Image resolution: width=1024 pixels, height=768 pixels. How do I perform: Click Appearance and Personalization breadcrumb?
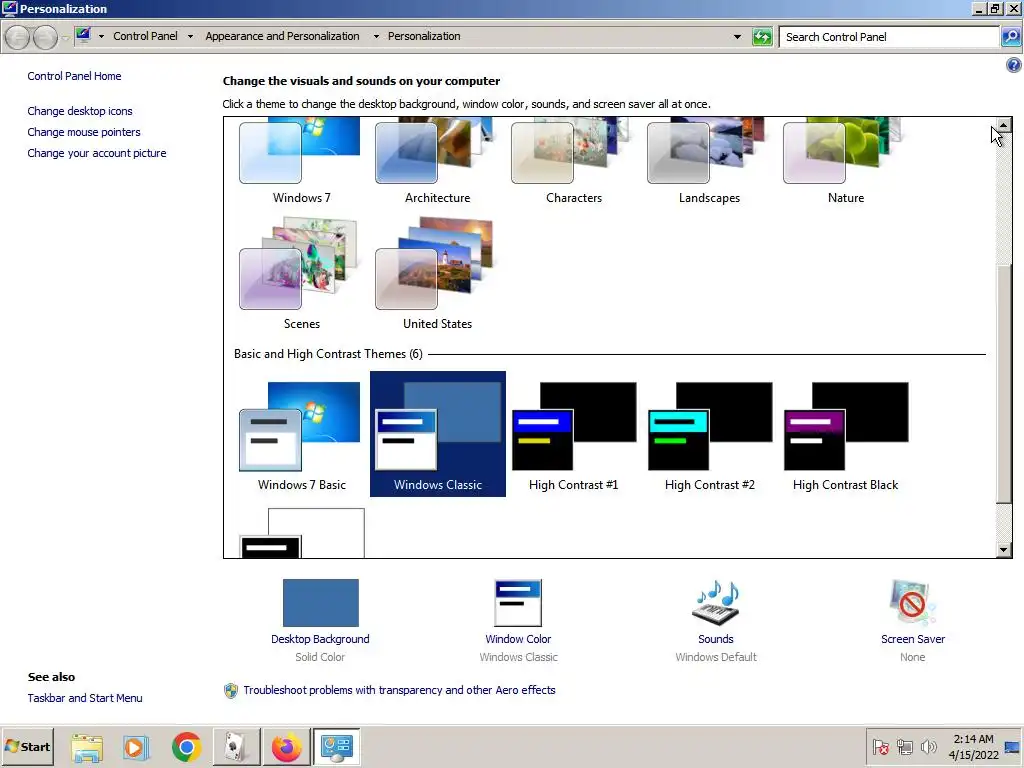pos(282,36)
